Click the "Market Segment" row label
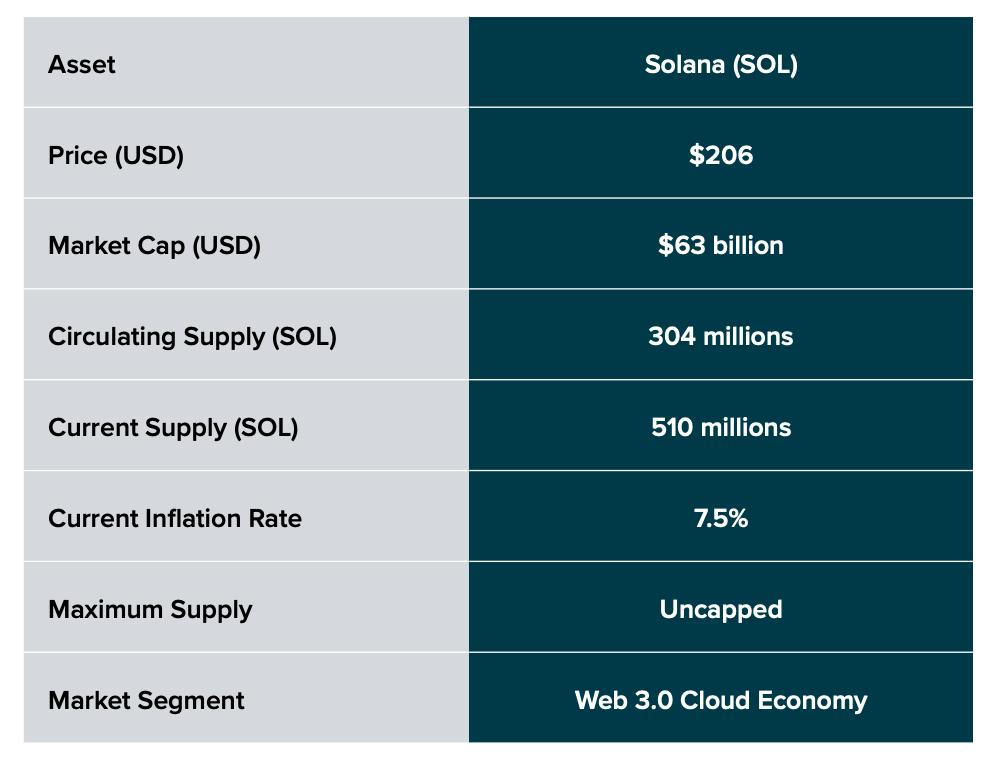 [x=146, y=701]
